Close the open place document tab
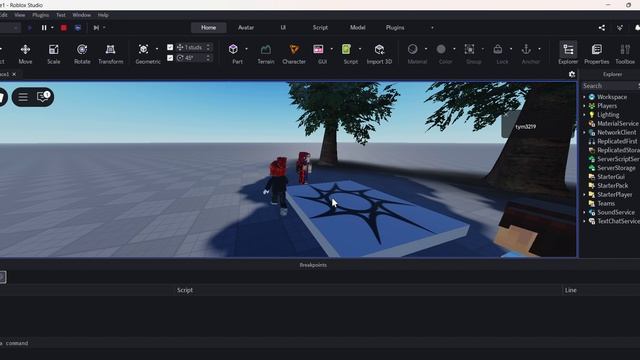The image size is (640, 360). 14,74
